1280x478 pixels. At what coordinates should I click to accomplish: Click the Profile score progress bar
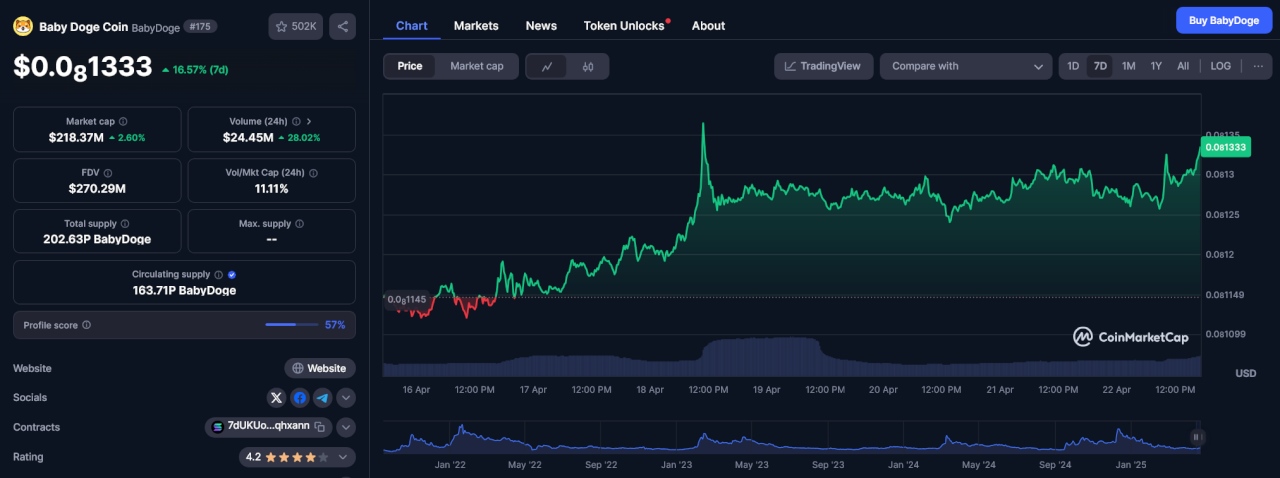pyautogui.click(x=292, y=325)
